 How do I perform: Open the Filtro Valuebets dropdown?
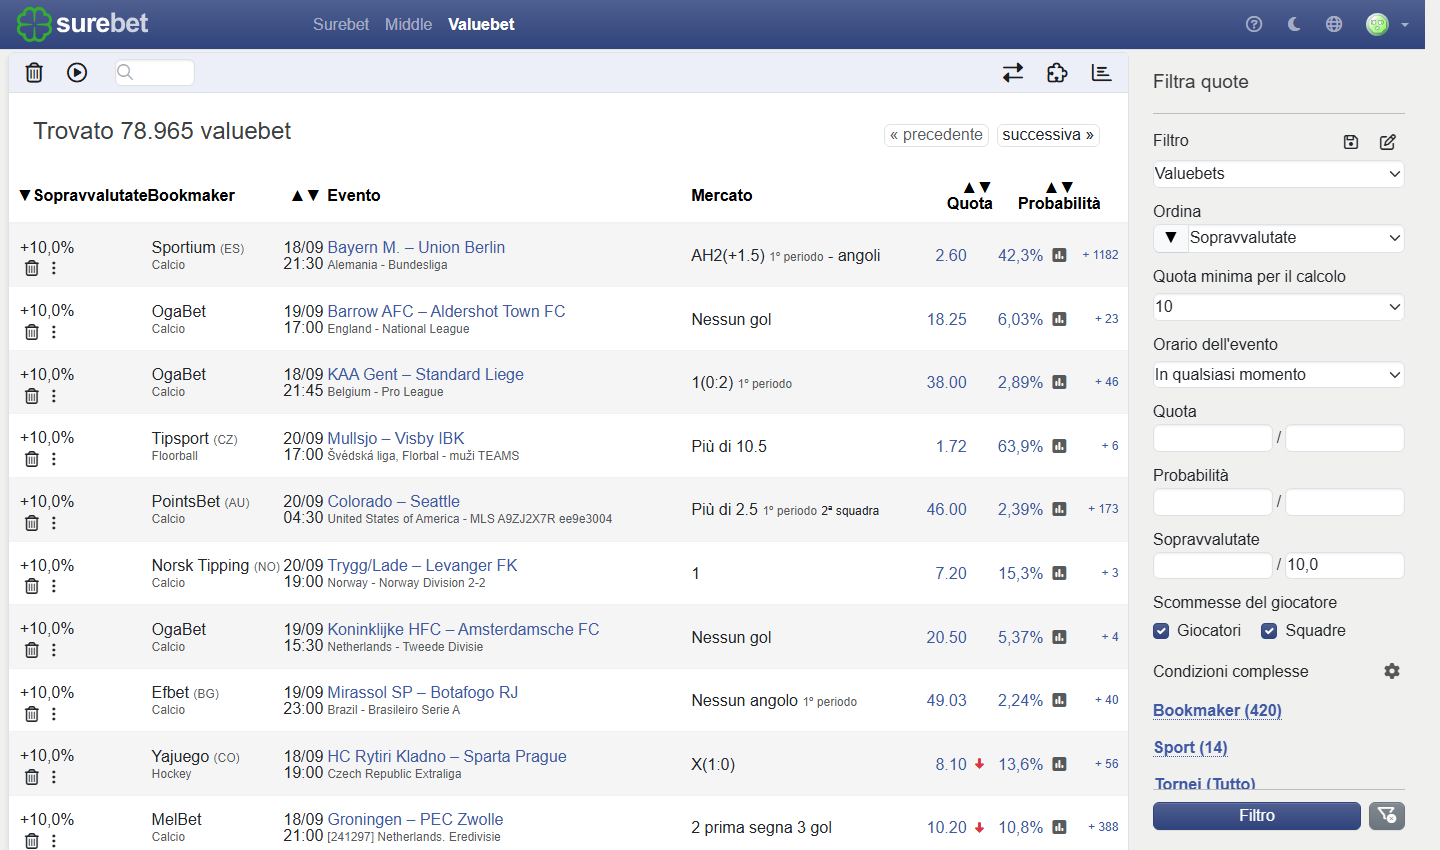(1278, 174)
